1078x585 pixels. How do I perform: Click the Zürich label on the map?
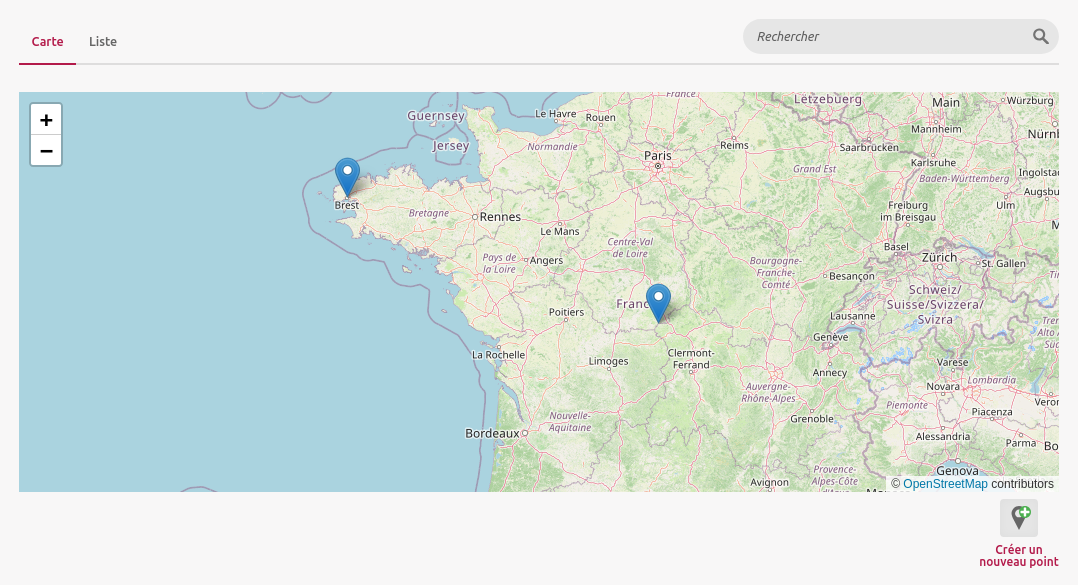point(939,257)
